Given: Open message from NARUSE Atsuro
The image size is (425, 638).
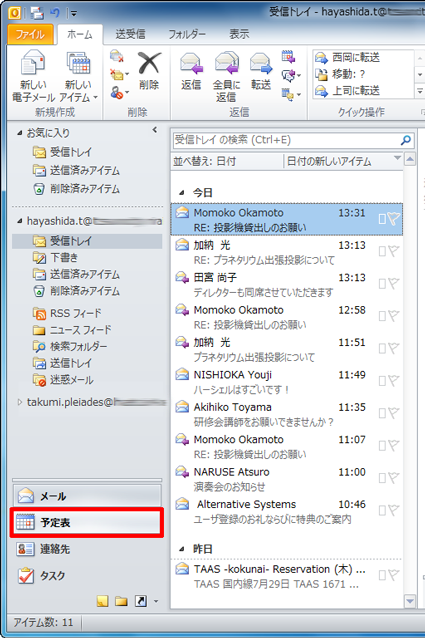Looking at the screenshot, I should [287, 479].
